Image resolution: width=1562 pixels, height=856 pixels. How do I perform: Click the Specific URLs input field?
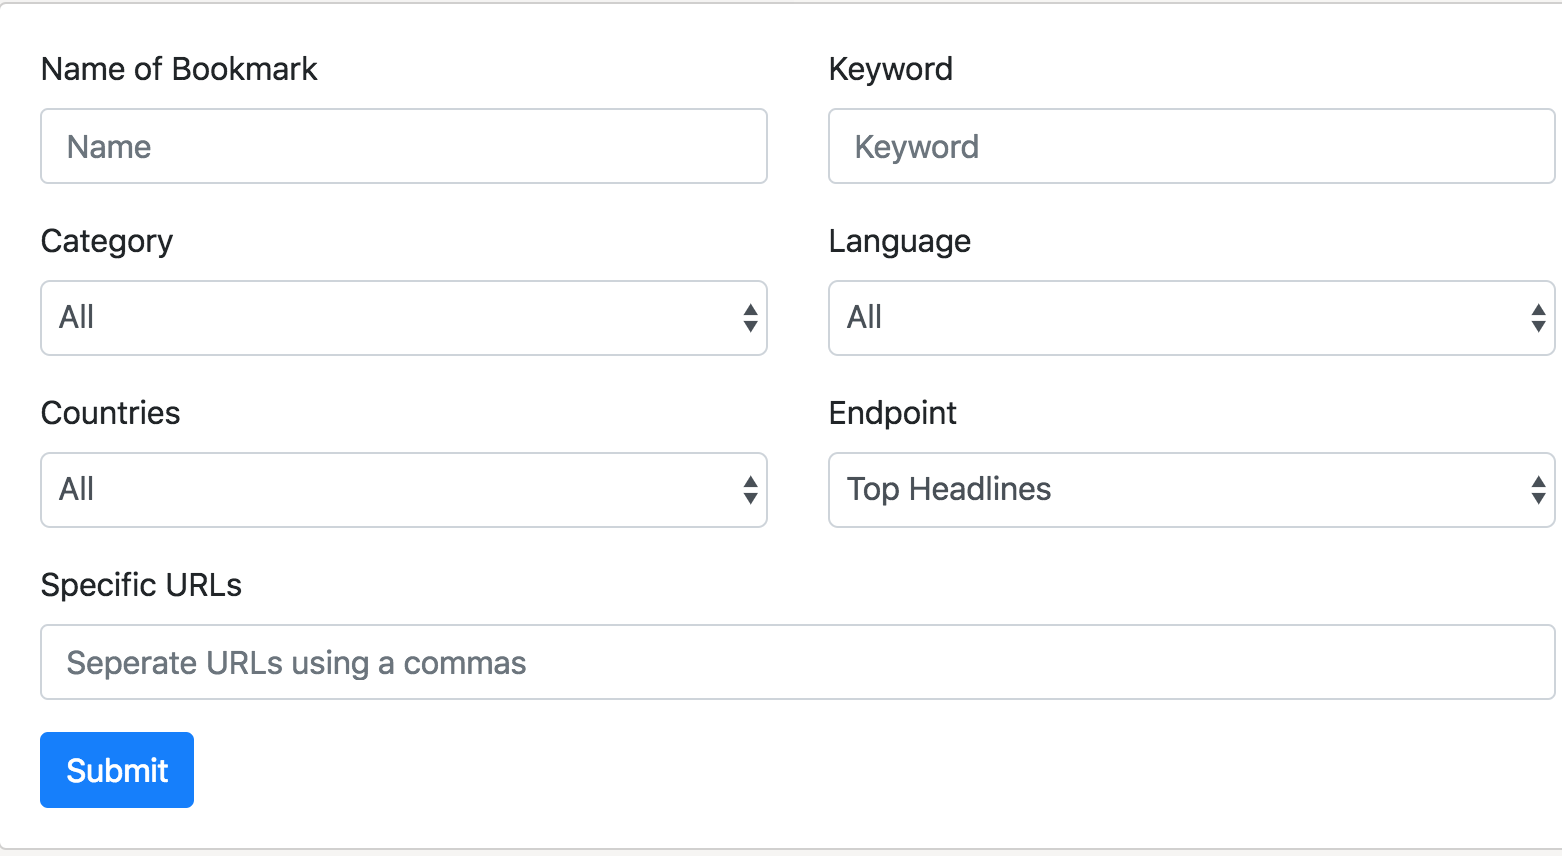[x=797, y=662]
